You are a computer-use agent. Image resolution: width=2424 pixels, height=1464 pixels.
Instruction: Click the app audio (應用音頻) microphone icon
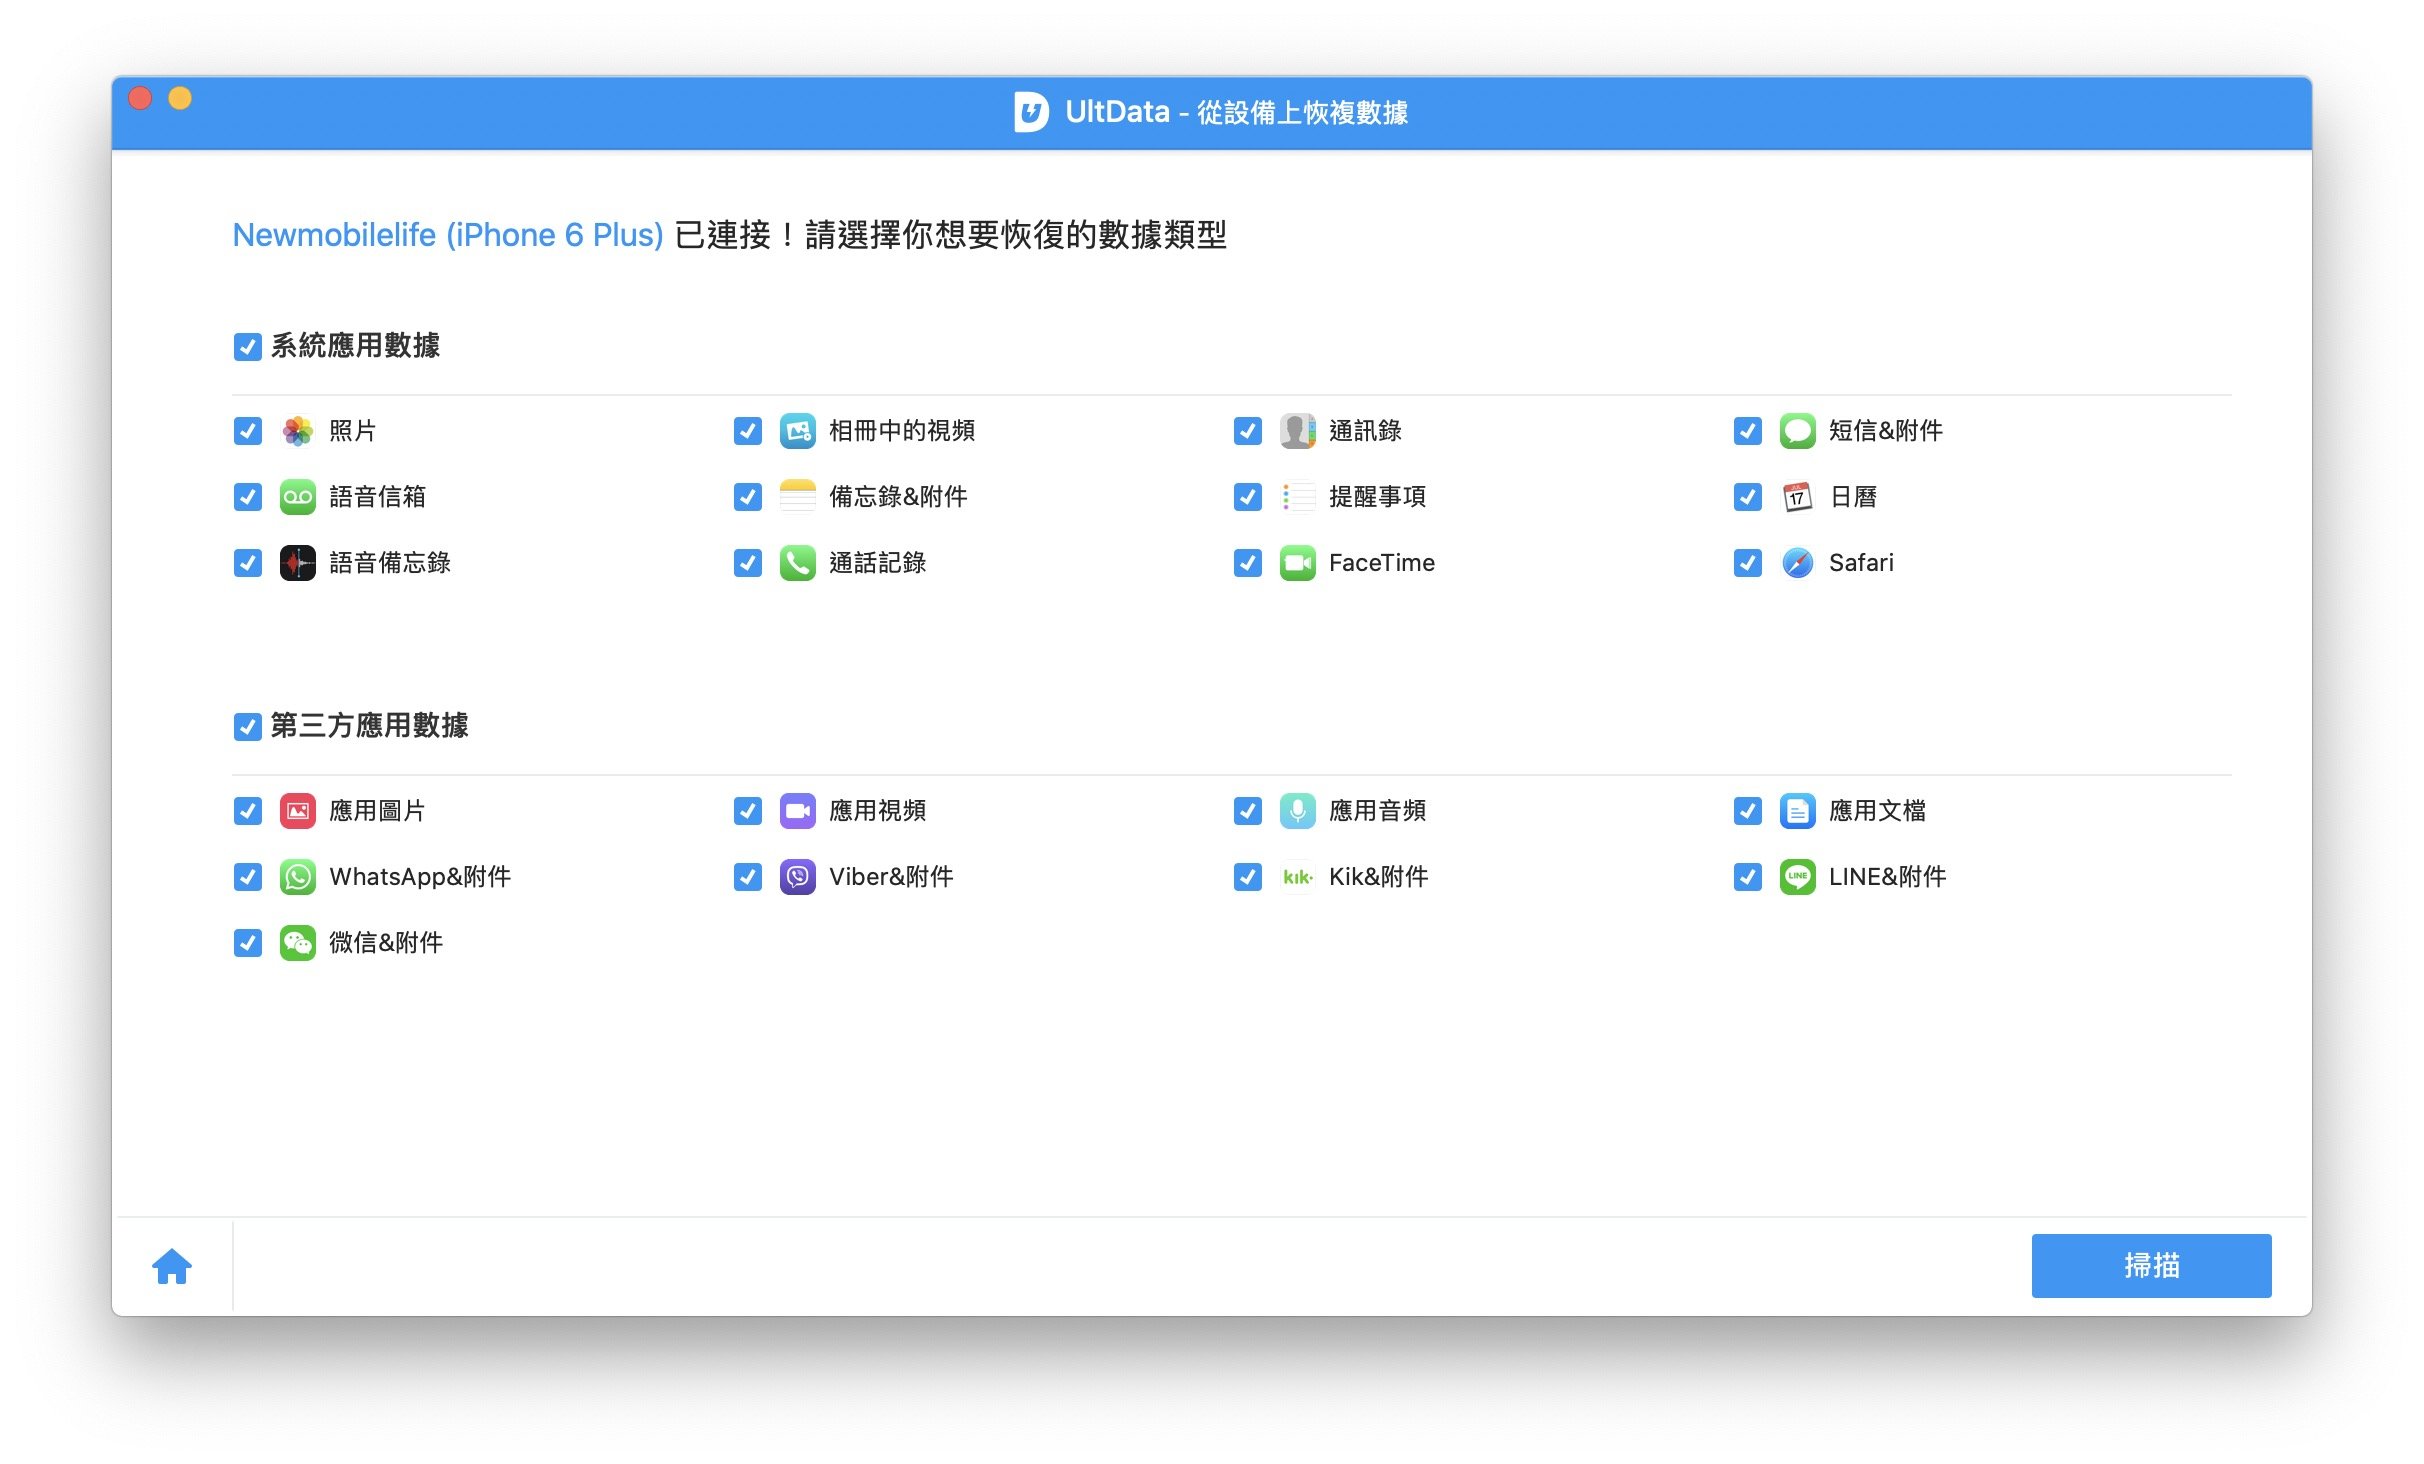point(1297,811)
